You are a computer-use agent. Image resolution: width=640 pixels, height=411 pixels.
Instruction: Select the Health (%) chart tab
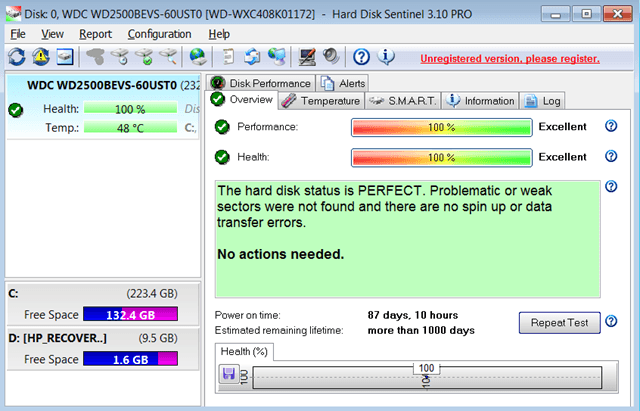244,351
